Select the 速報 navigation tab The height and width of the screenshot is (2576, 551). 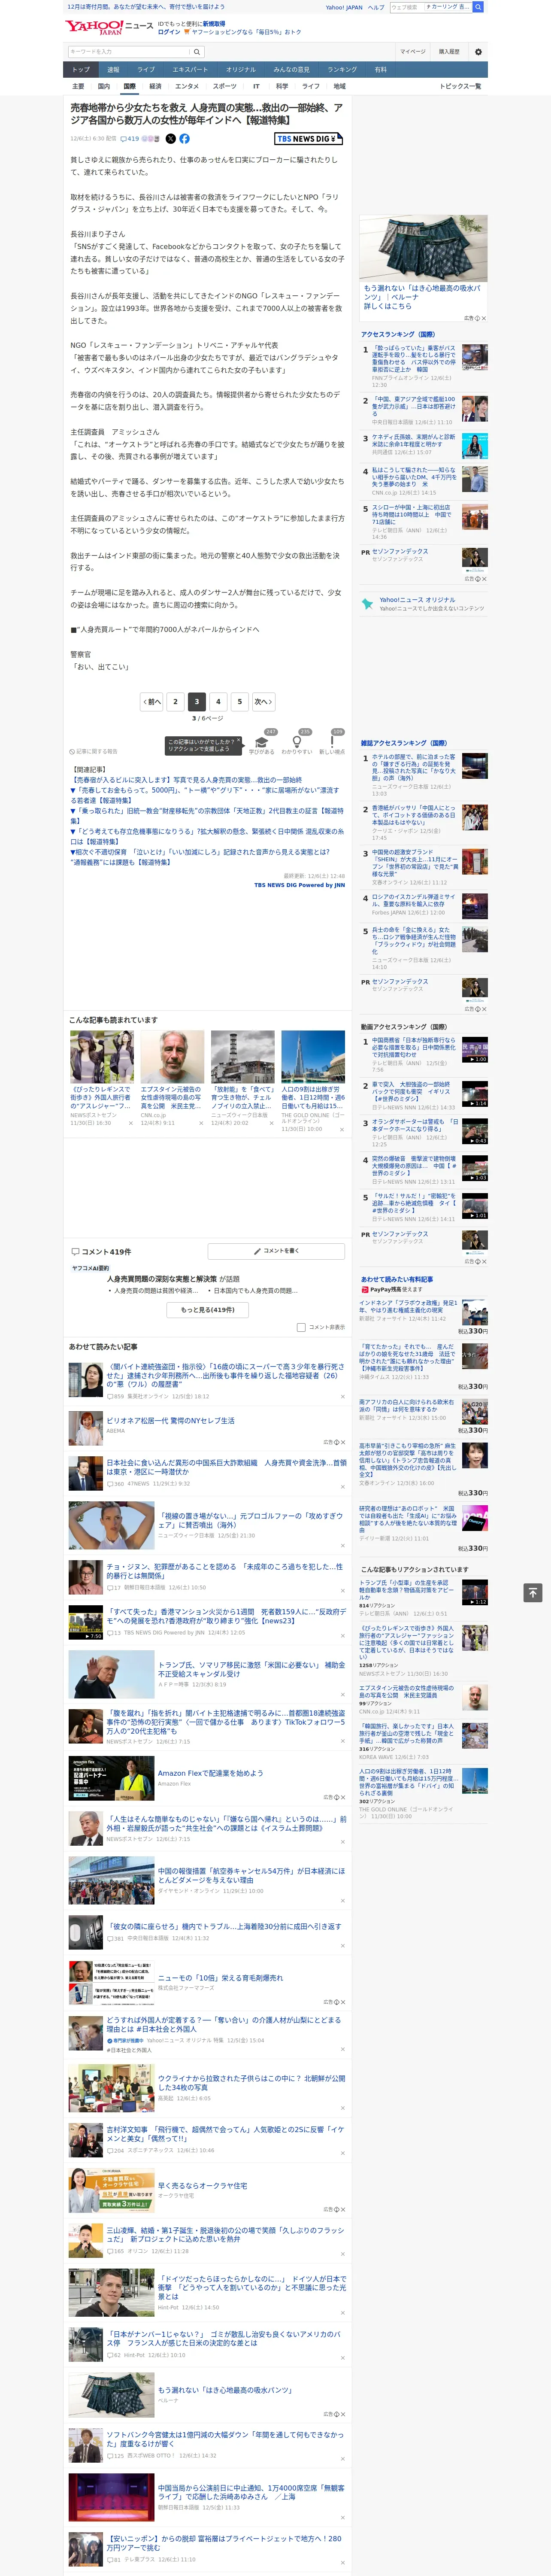[113, 70]
